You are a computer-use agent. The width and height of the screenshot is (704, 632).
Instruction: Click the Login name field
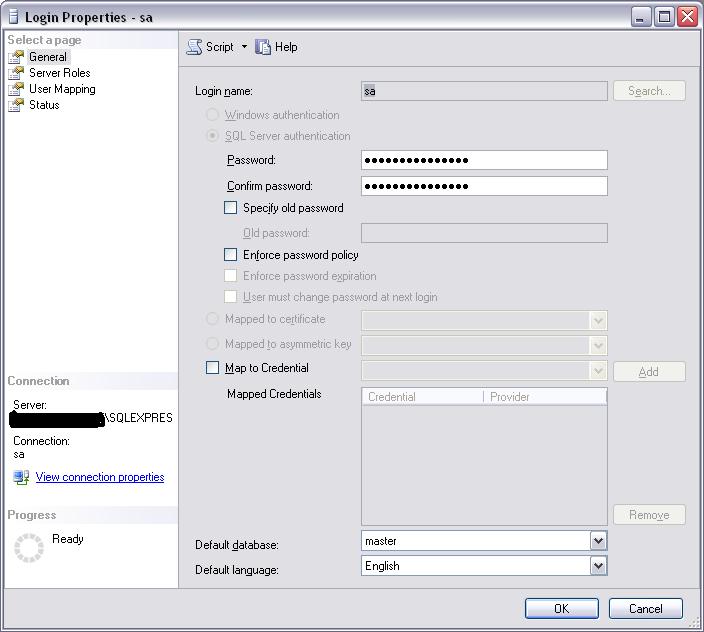click(x=484, y=91)
